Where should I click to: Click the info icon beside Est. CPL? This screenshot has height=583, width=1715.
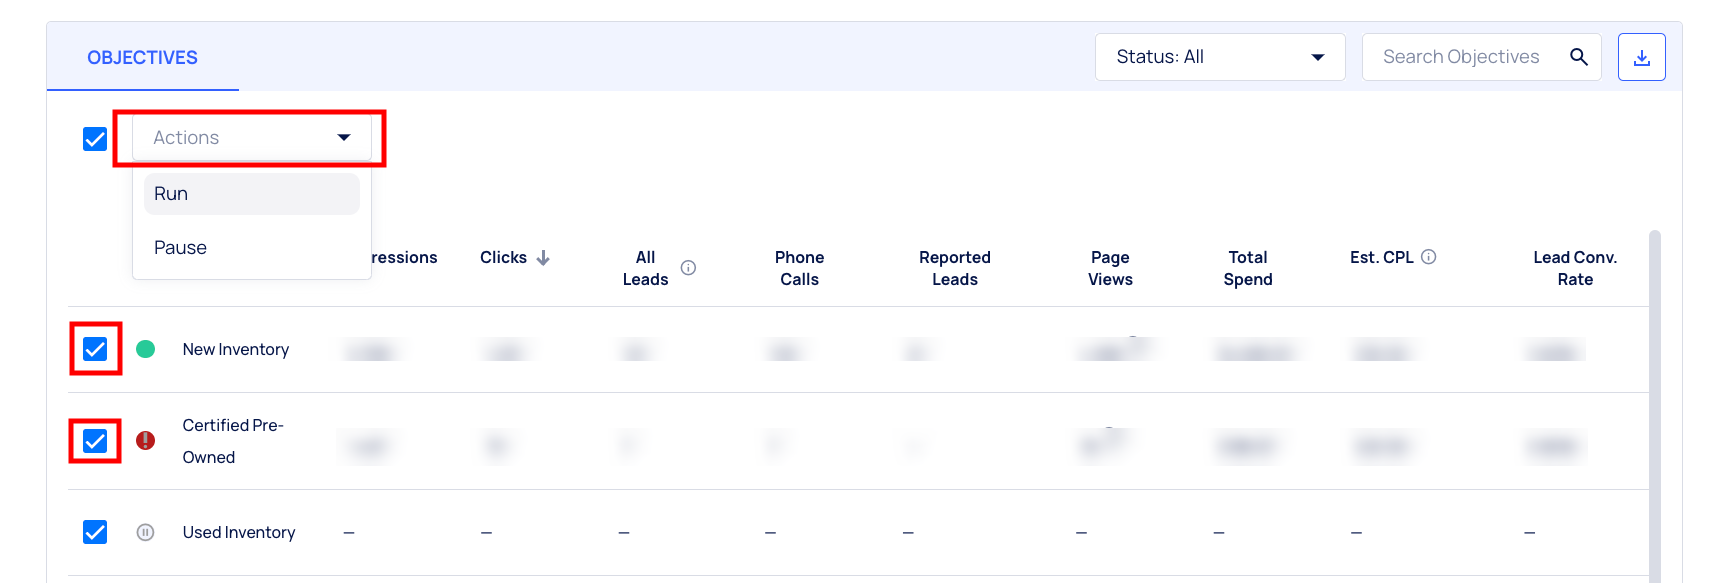pyautogui.click(x=1429, y=257)
